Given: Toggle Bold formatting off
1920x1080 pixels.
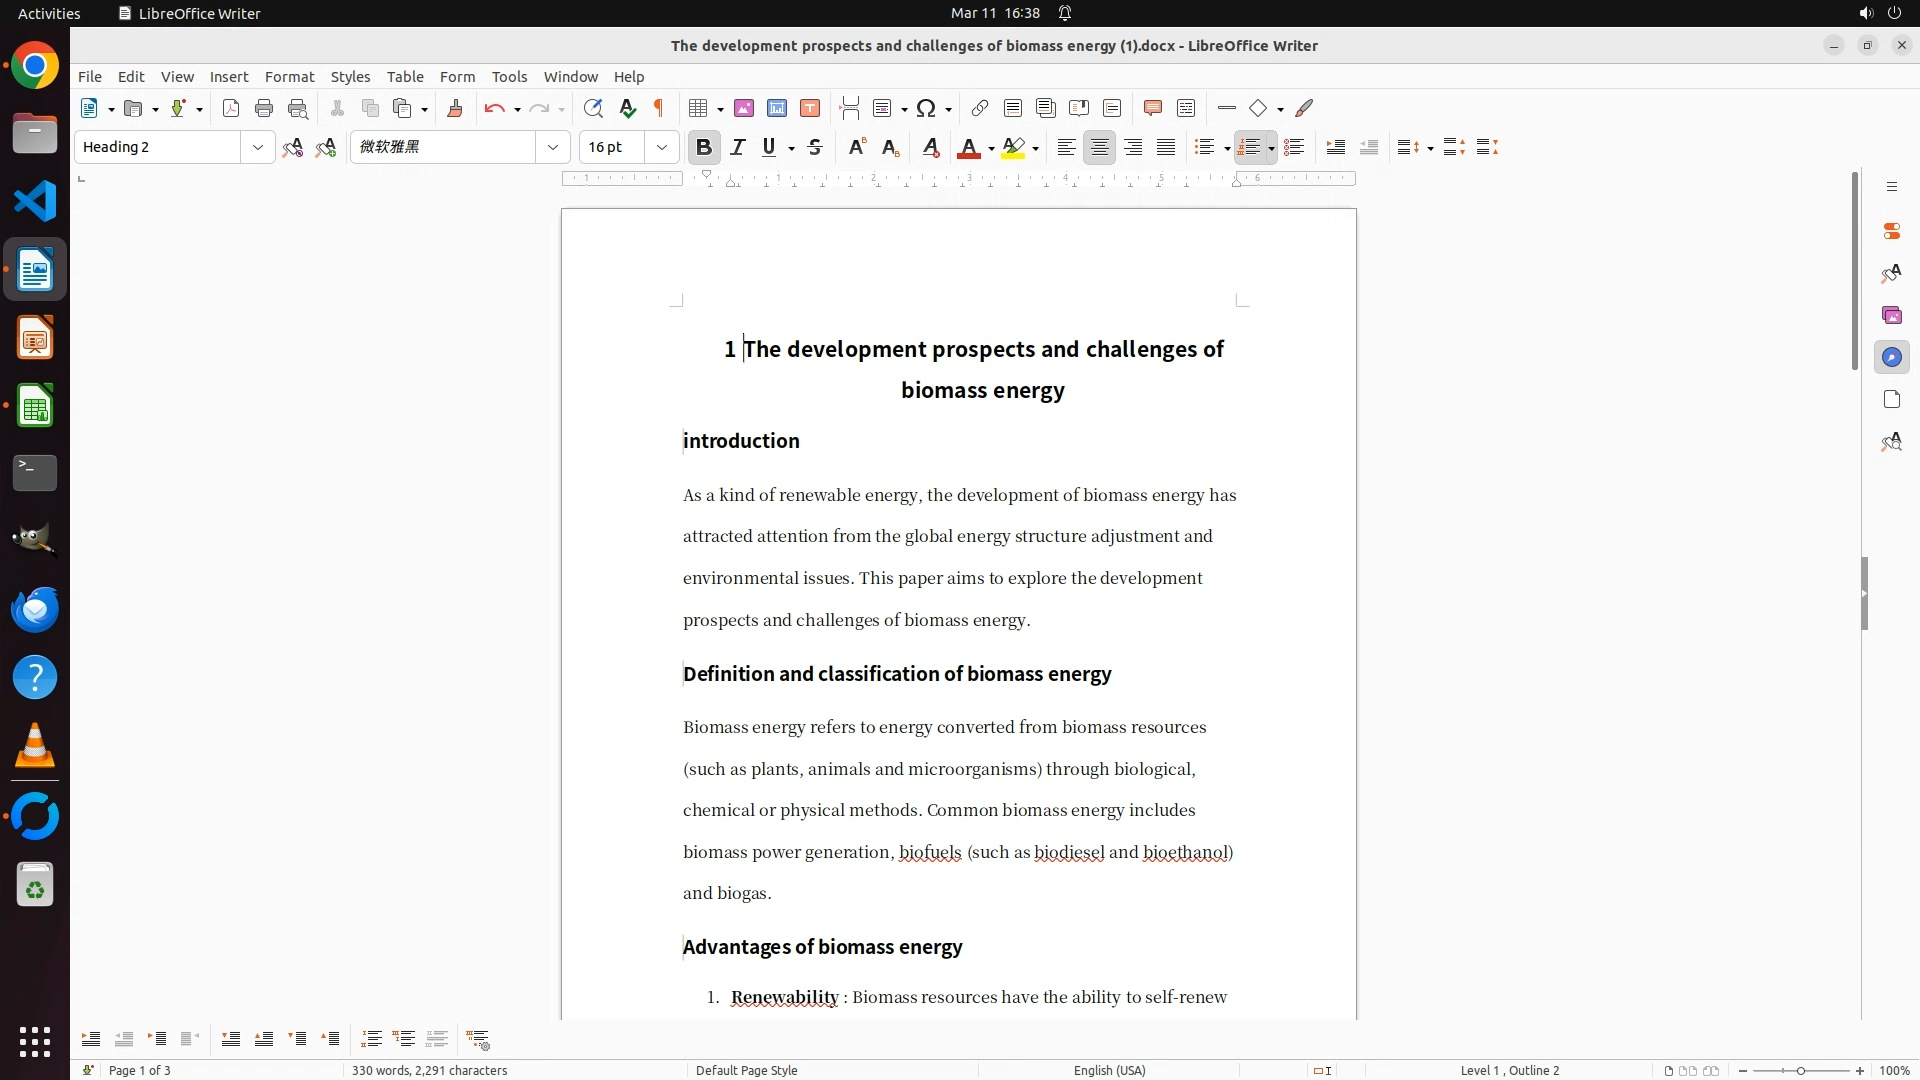Looking at the screenshot, I should (x=704, y=147).
